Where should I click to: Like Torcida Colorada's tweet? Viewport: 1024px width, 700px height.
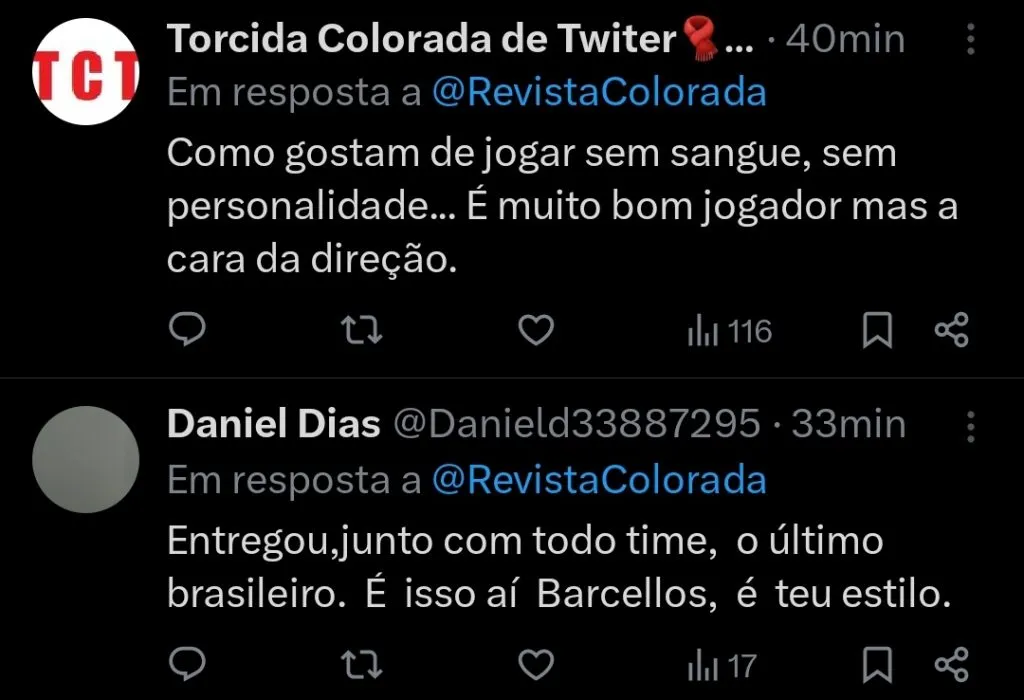pos(536,328)
